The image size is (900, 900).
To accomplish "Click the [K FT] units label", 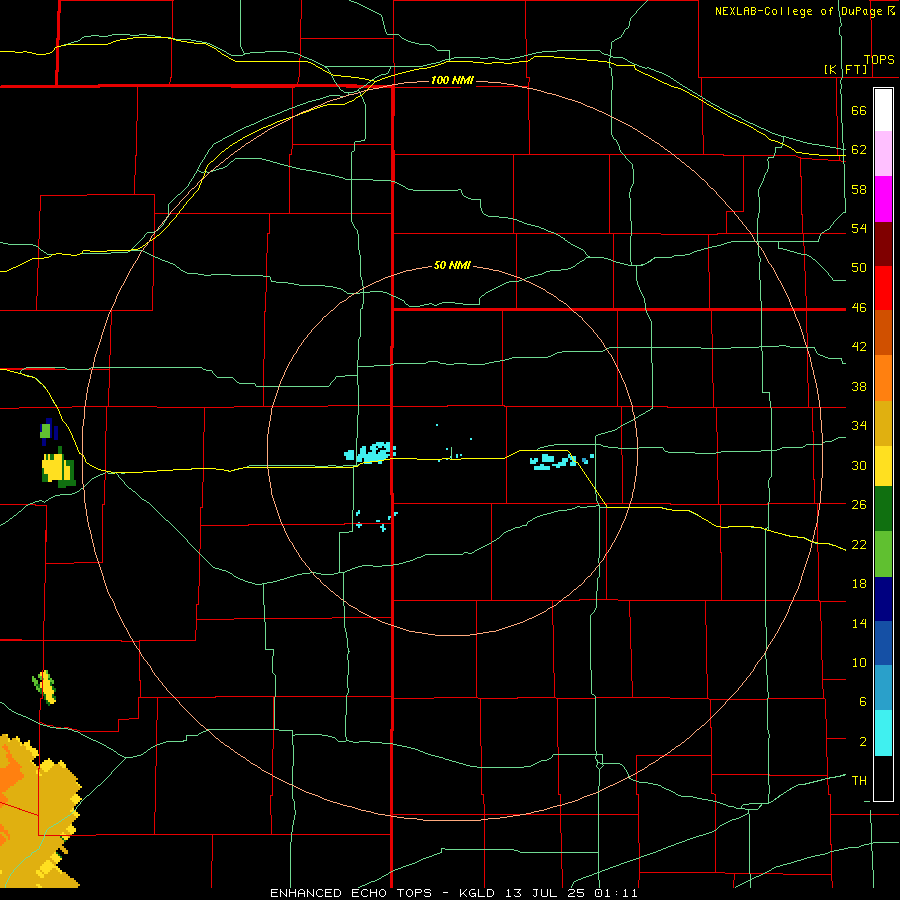I will (845, 69).
